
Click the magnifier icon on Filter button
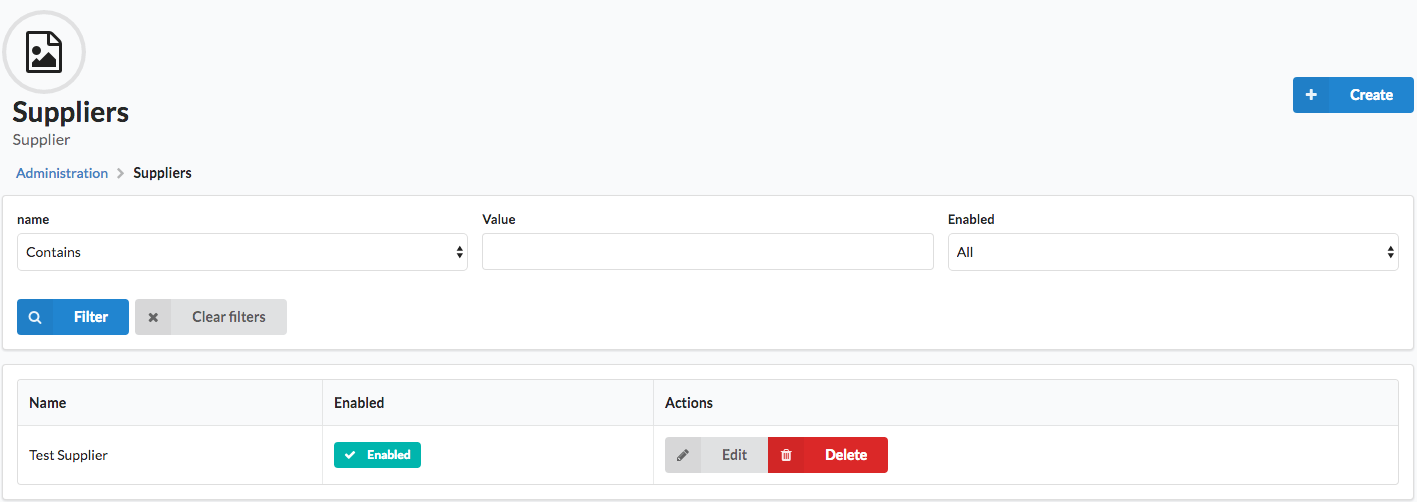point(35,317)
